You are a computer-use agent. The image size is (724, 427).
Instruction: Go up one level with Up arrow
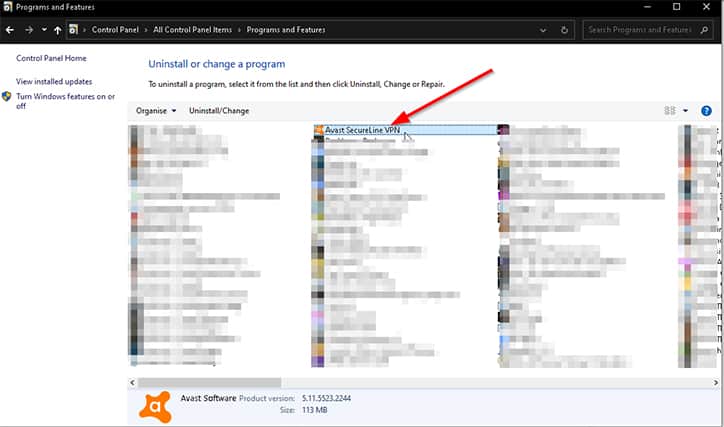tap(57, 30)
